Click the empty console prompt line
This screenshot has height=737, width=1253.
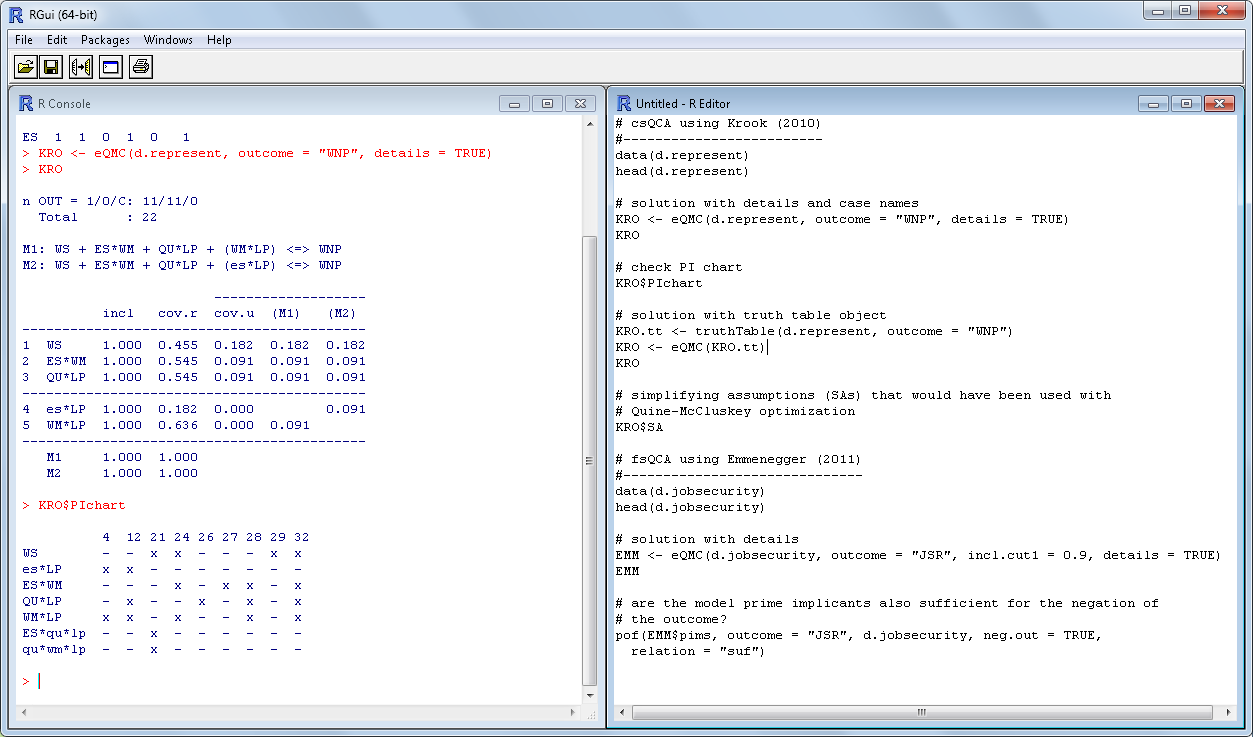coord(200,681)
